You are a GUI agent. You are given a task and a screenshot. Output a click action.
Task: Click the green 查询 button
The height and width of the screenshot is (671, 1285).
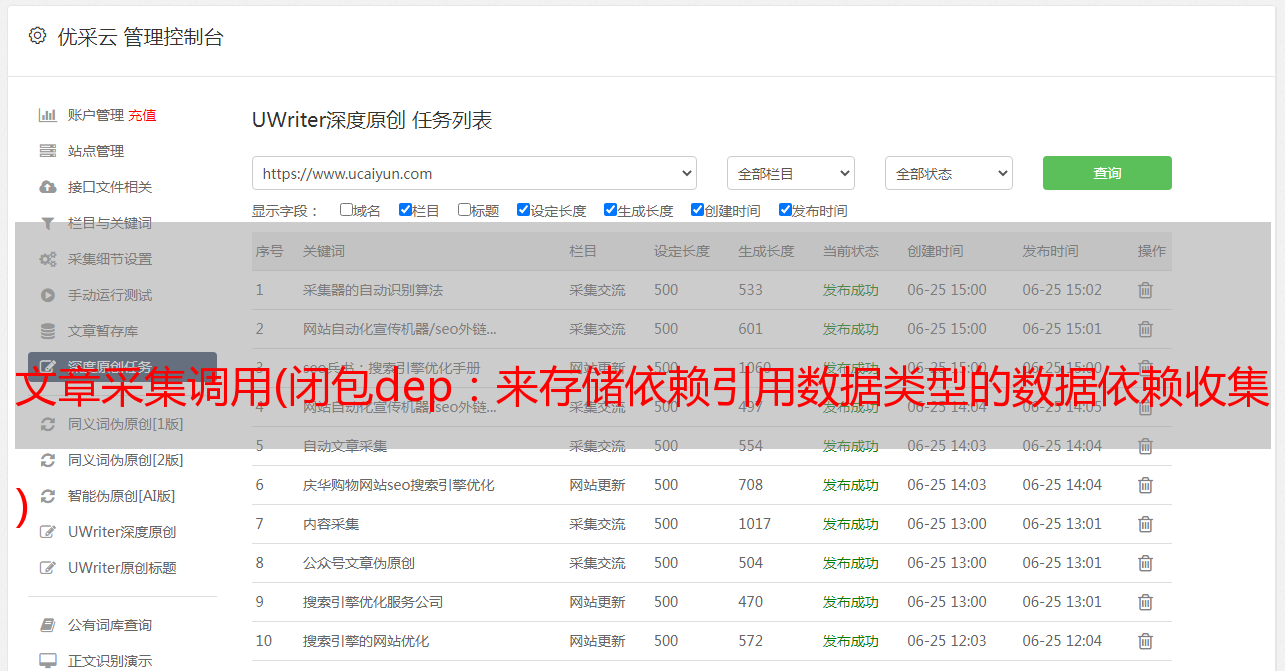[1107, 173]
